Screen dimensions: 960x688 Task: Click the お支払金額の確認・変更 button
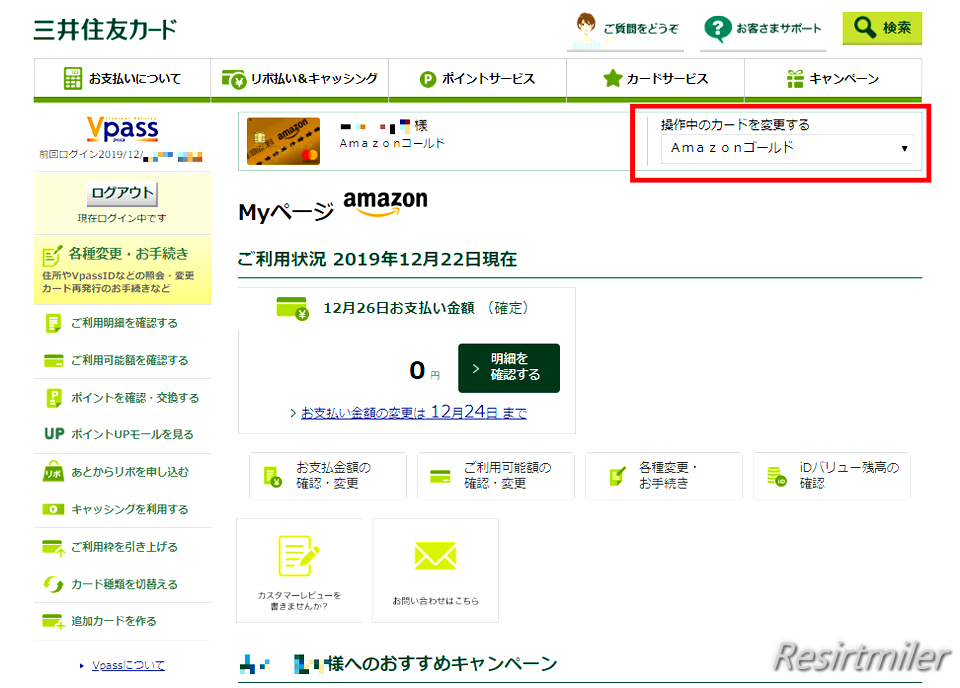[x=328, y=476]
